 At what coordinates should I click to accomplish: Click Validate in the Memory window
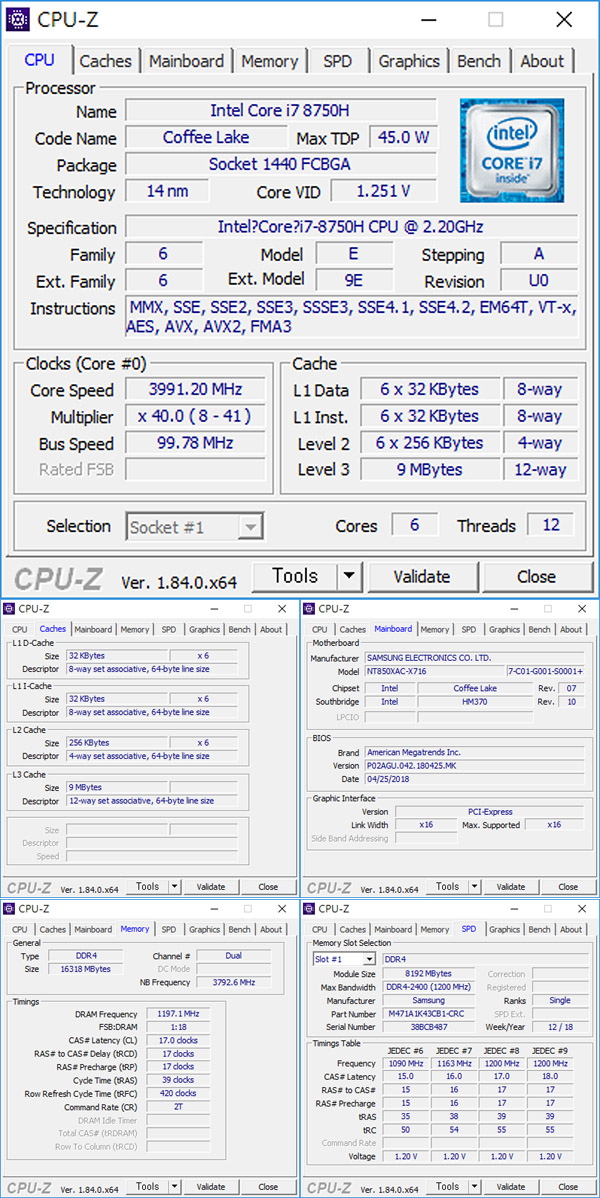tap(211, 1187)
